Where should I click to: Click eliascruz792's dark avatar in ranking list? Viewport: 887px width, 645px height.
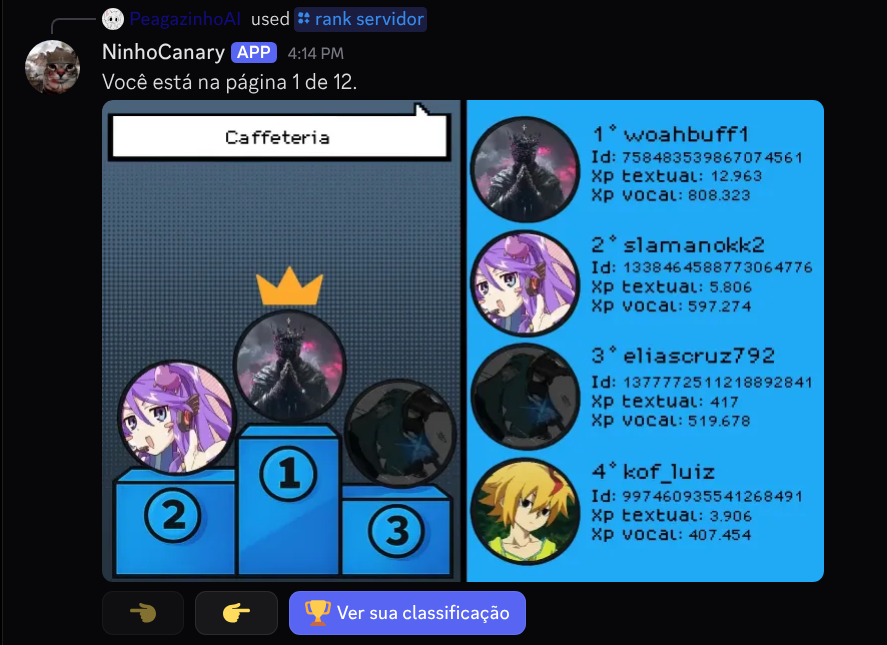[x=526, y=397]
